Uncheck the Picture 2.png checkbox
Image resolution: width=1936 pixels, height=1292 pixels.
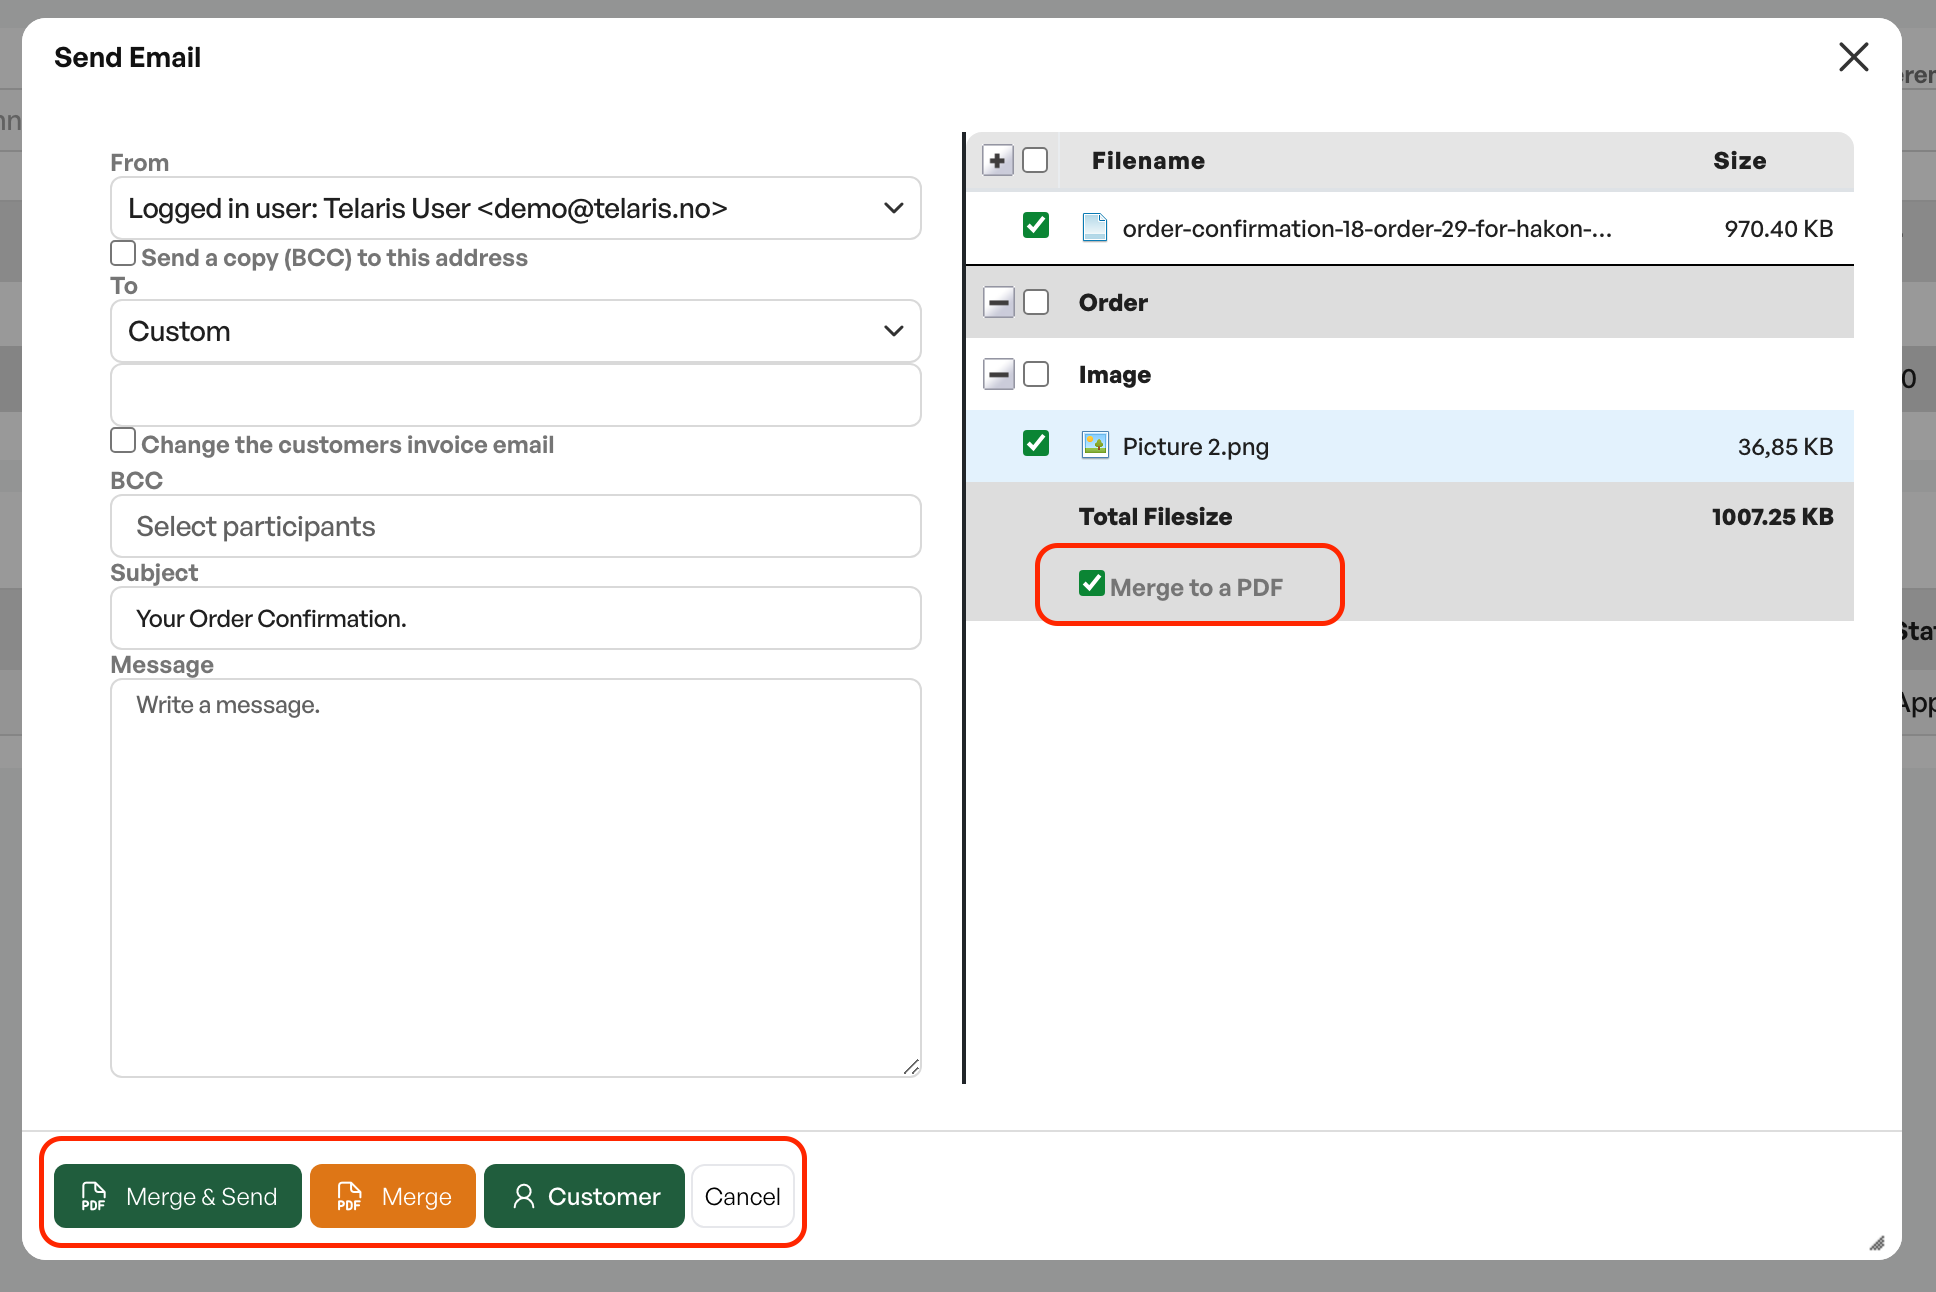click(1036, 443)
